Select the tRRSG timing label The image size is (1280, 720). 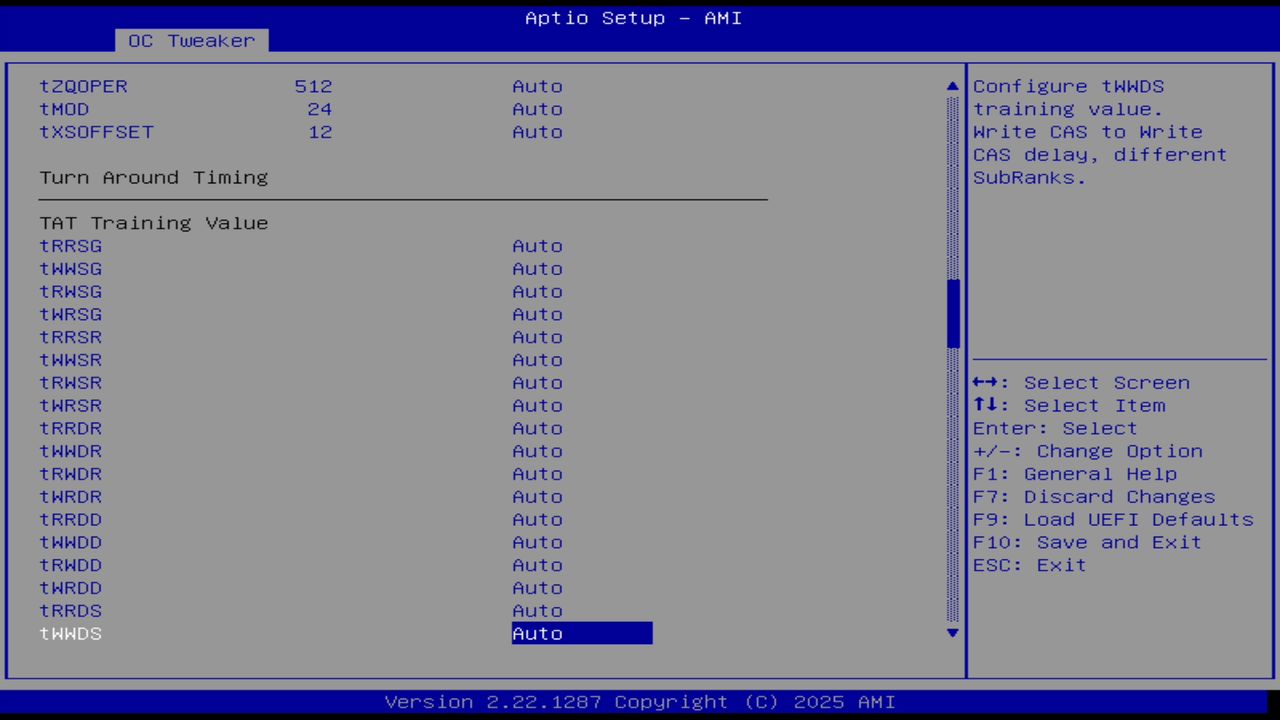click(70, 246)
